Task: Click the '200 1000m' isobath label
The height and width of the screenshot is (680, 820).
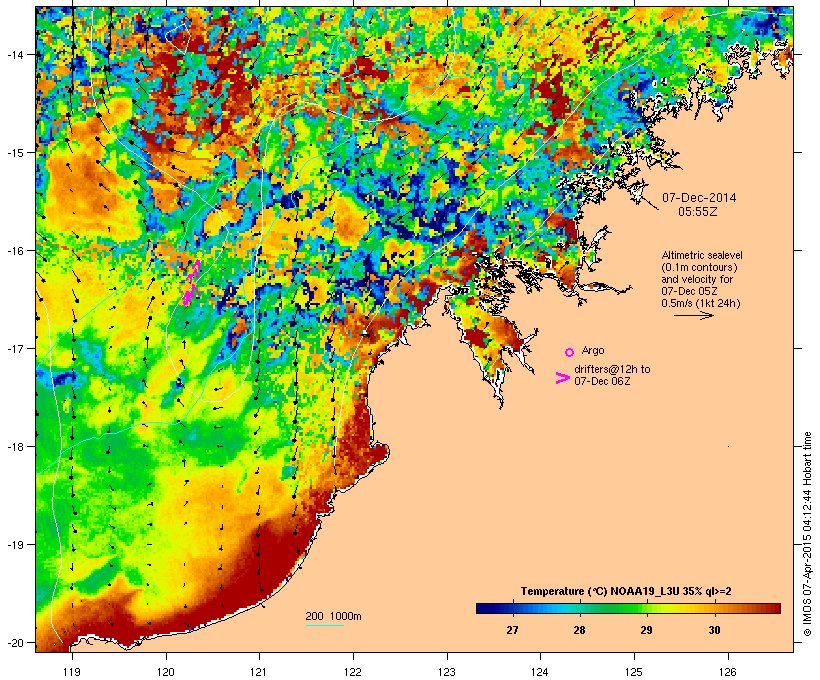Action: point(333,616)
